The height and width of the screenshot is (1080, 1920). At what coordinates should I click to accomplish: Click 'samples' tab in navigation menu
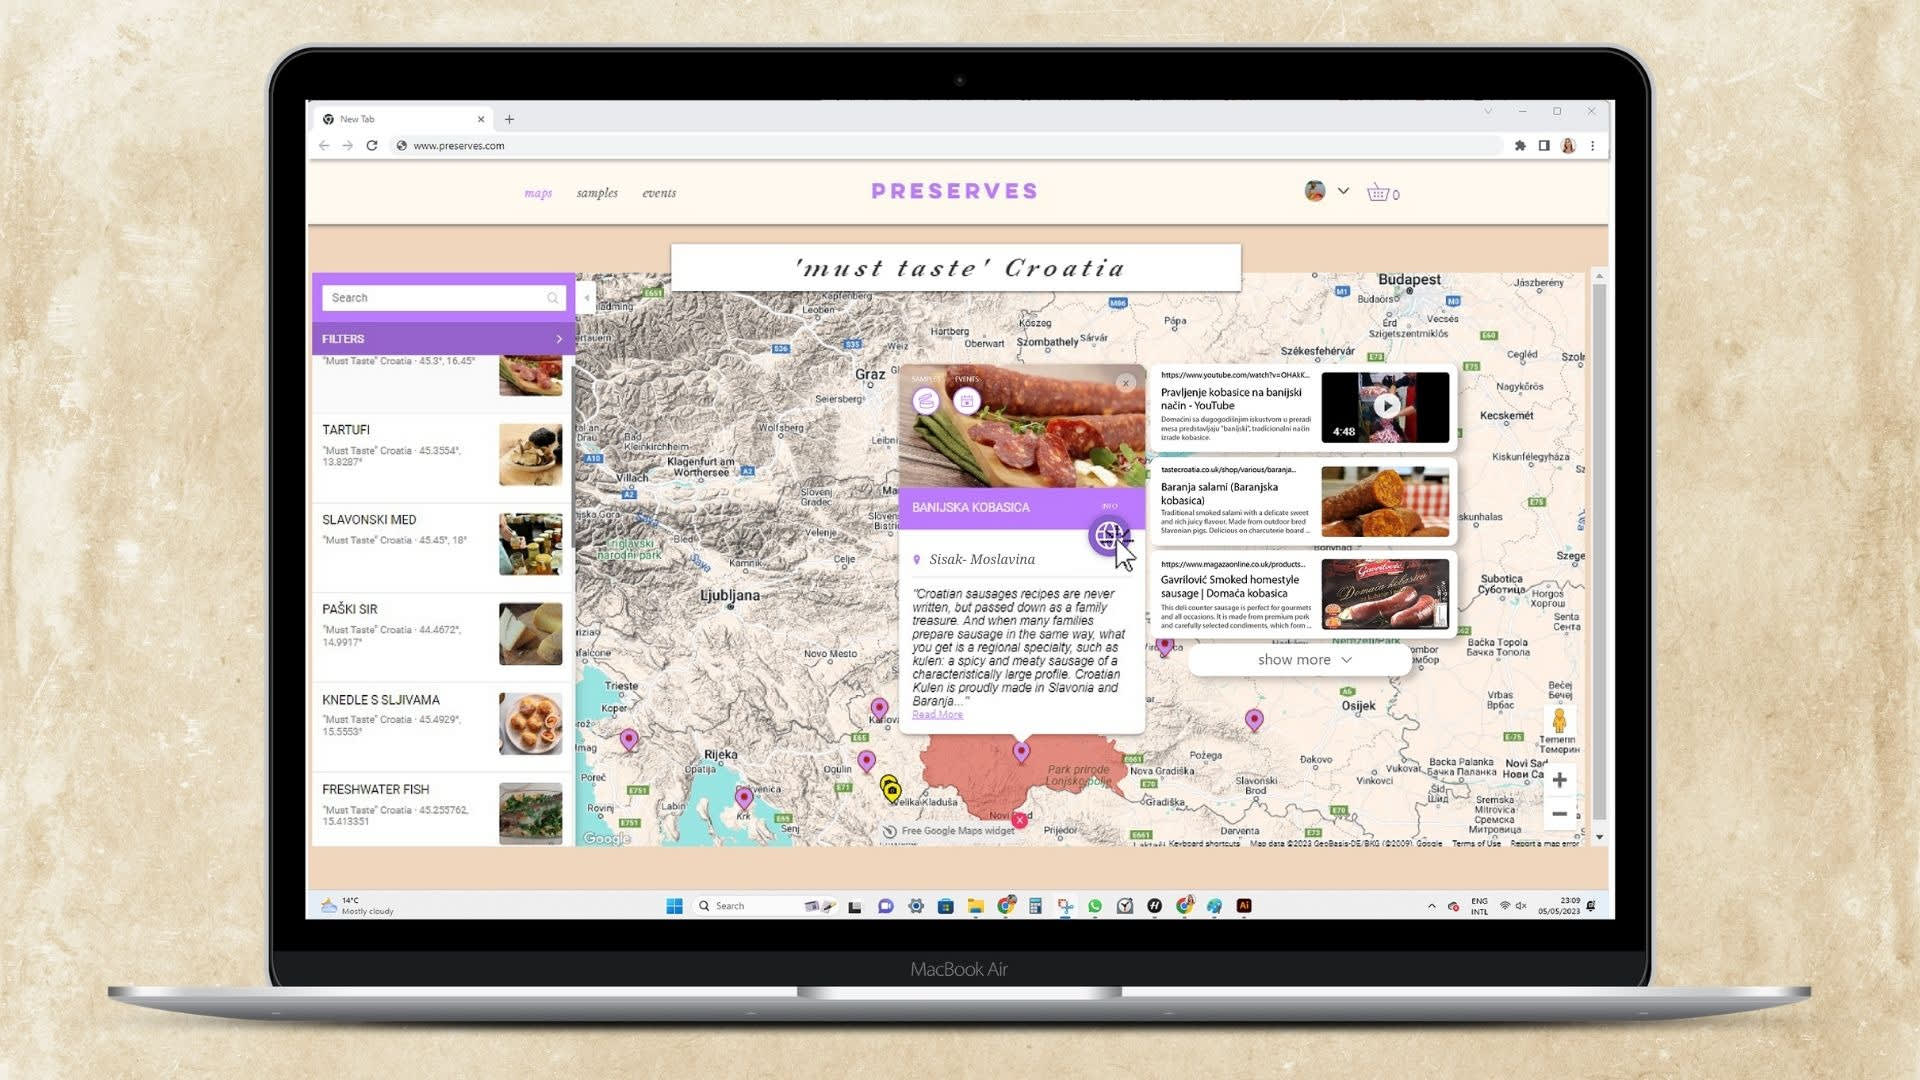tap(596, 193)
